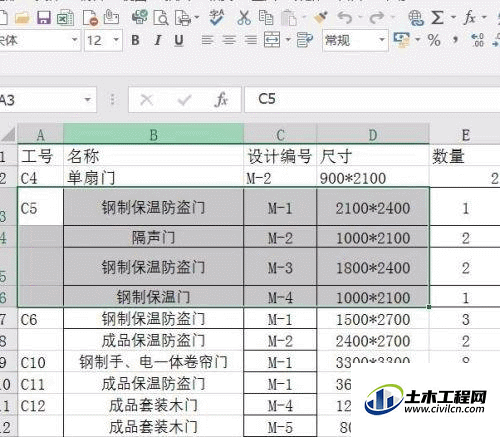Redo the last undone action

pos(377,17)
